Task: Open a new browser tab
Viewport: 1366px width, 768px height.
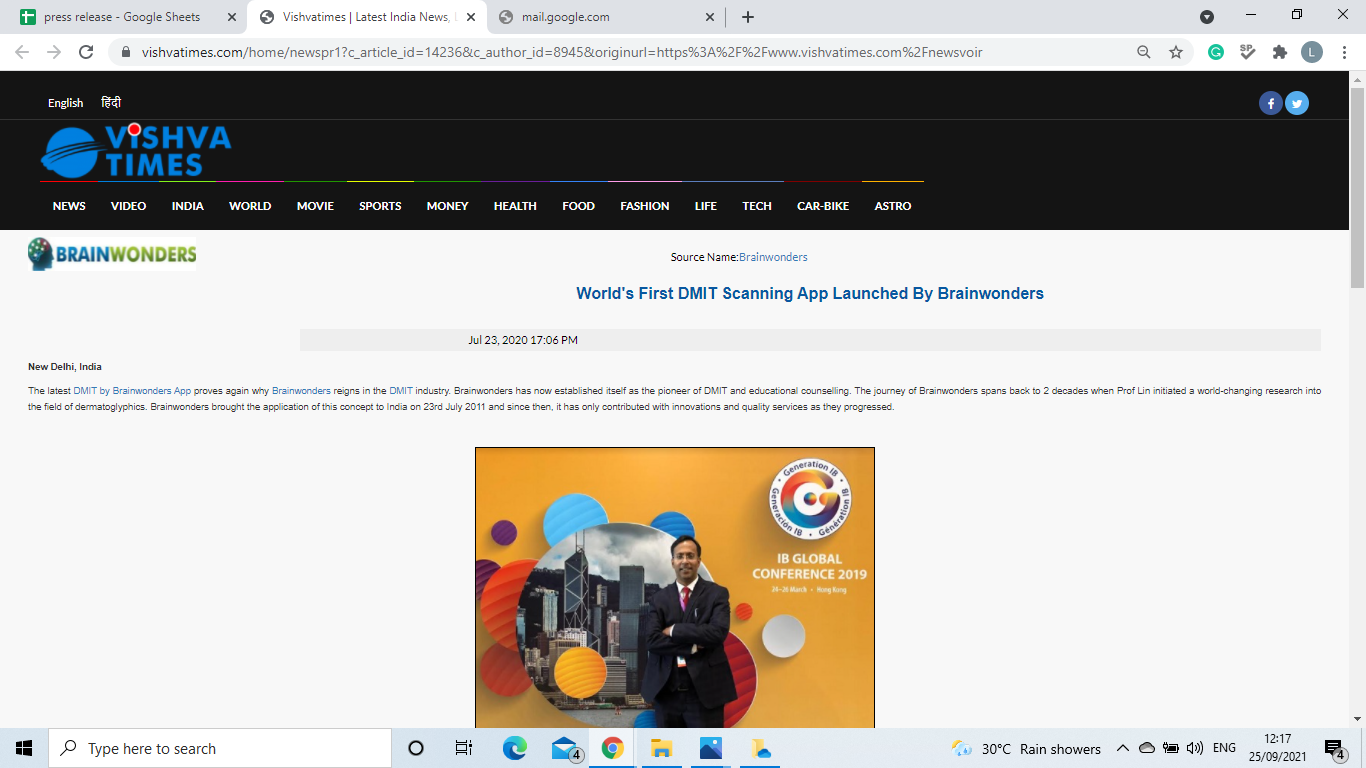Action: tap(748, 17)
